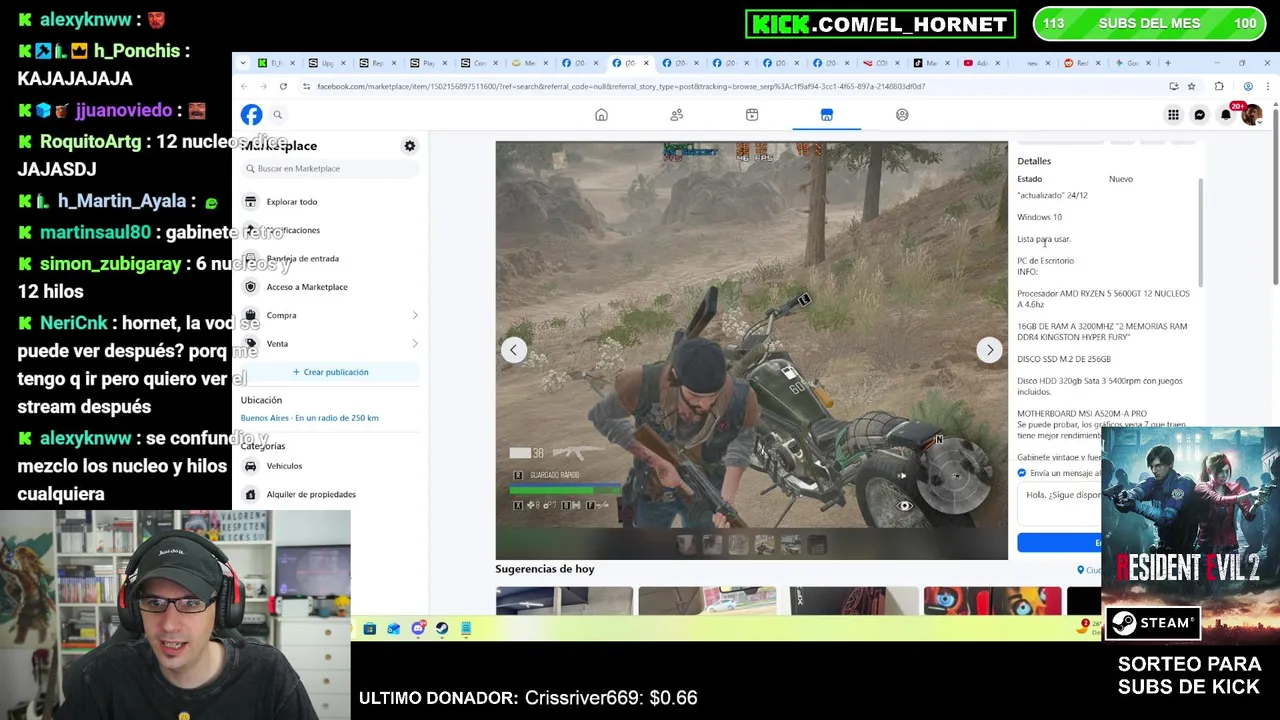Open the Marketplace settings gear
This screenshot has width=1280, height=720.
tap(409, 146)
